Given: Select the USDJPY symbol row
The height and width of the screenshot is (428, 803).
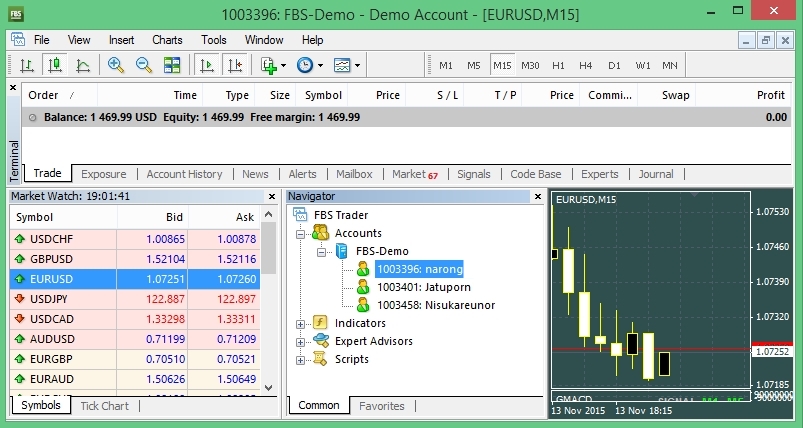Looking at the screenshot, I should coord(135,299).
